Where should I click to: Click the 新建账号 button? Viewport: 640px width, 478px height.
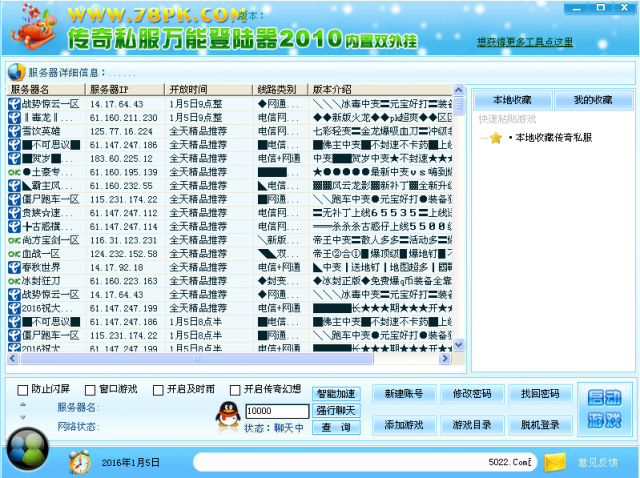404,394
